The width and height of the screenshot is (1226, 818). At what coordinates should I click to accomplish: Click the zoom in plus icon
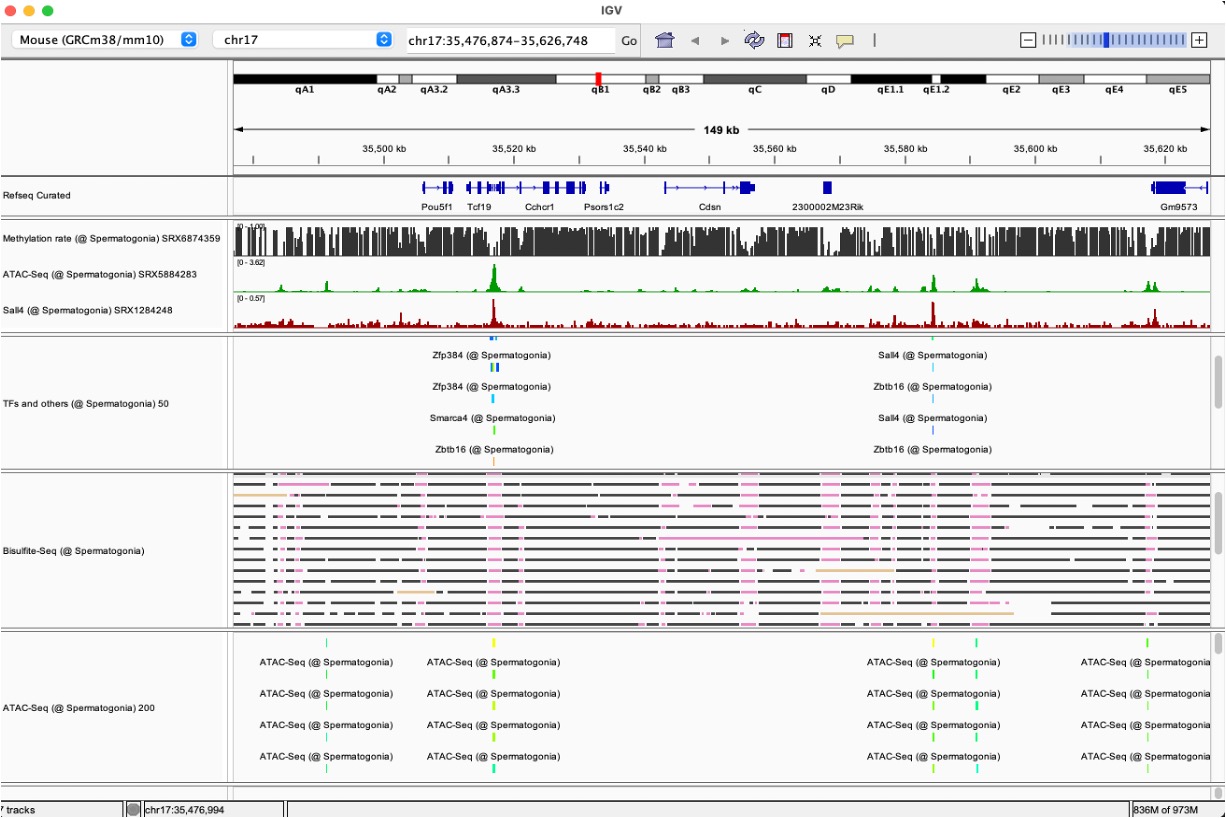1199,40
